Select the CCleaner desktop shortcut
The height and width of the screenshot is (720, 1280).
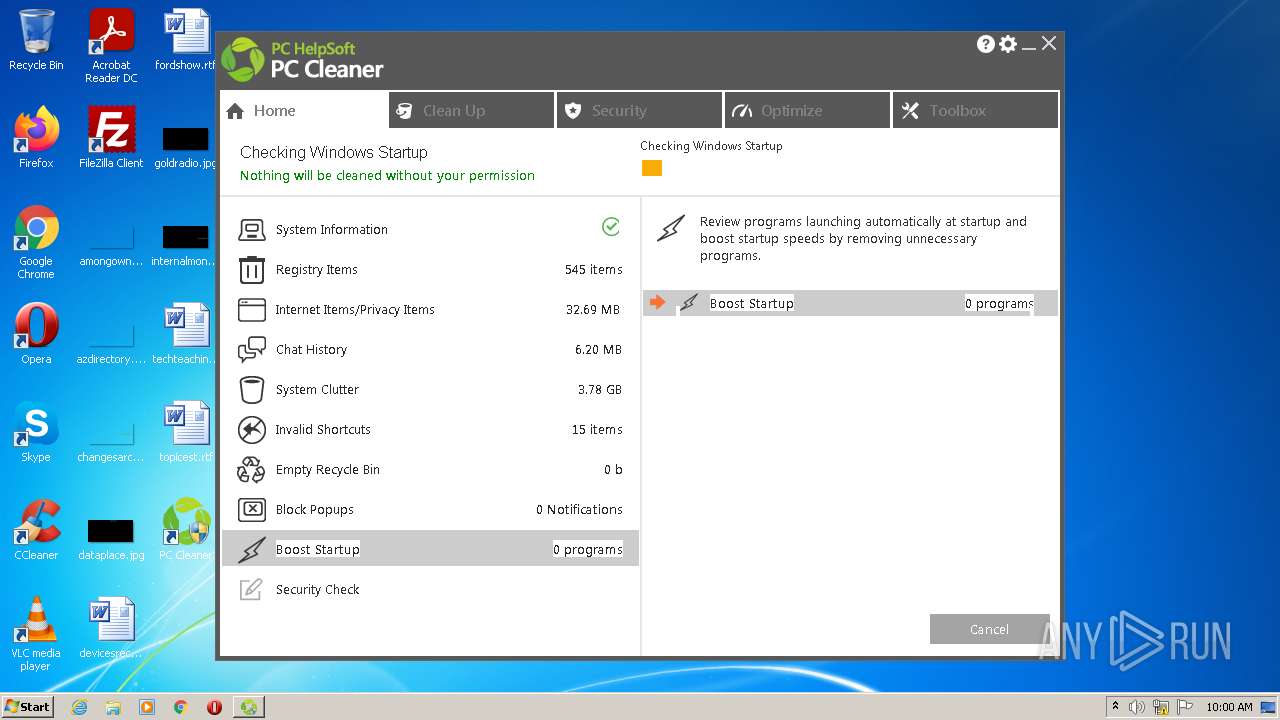(x=36, y=530)
